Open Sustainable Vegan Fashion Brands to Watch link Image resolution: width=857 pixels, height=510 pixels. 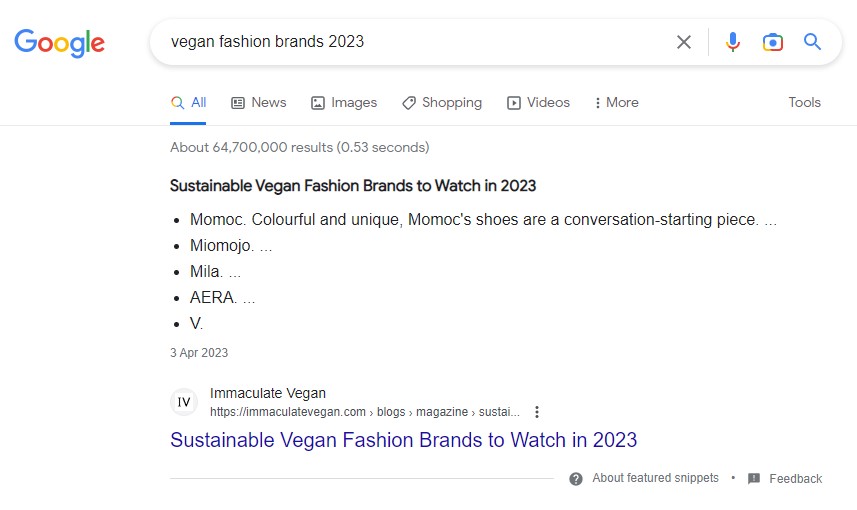(403, 440)
